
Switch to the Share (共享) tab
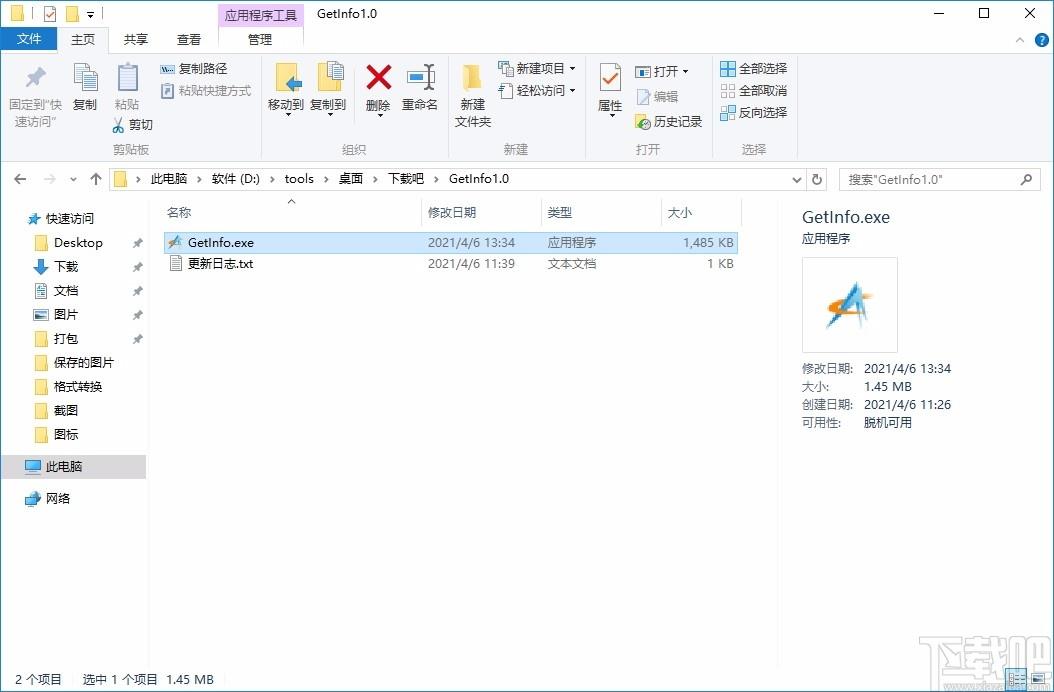(x=136, y=40)
